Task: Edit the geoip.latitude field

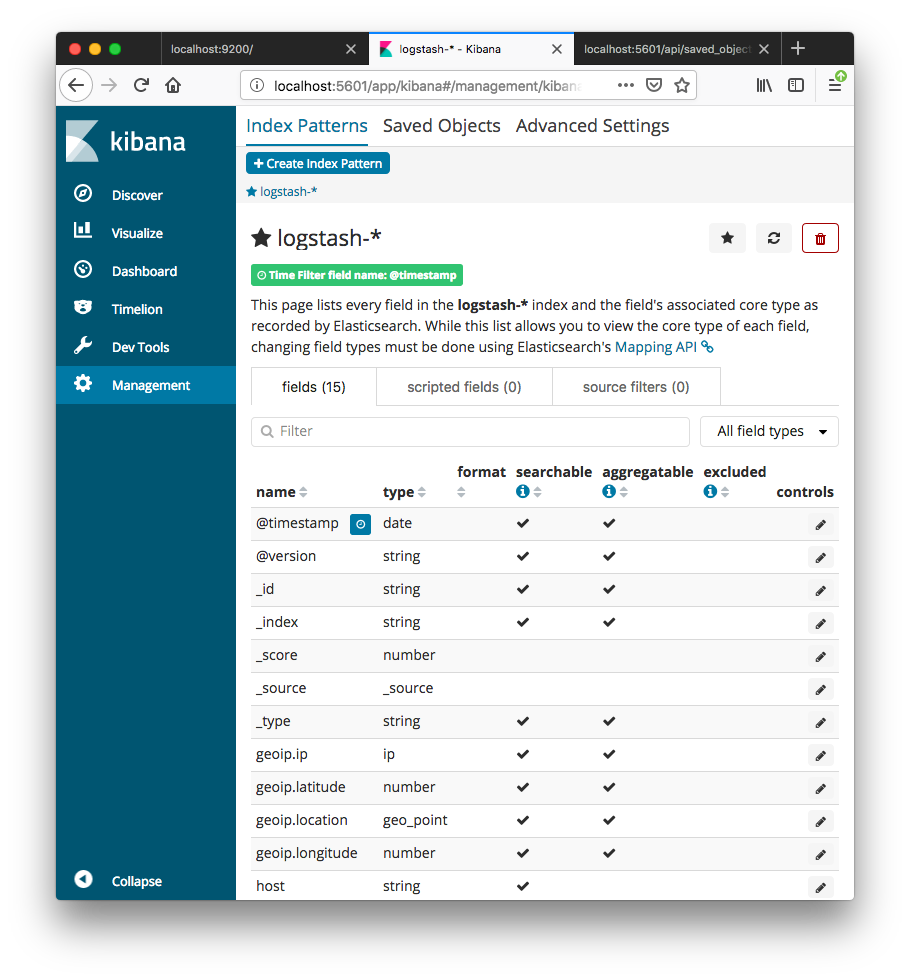Action: pyautogui.click(x=821, y=789)
